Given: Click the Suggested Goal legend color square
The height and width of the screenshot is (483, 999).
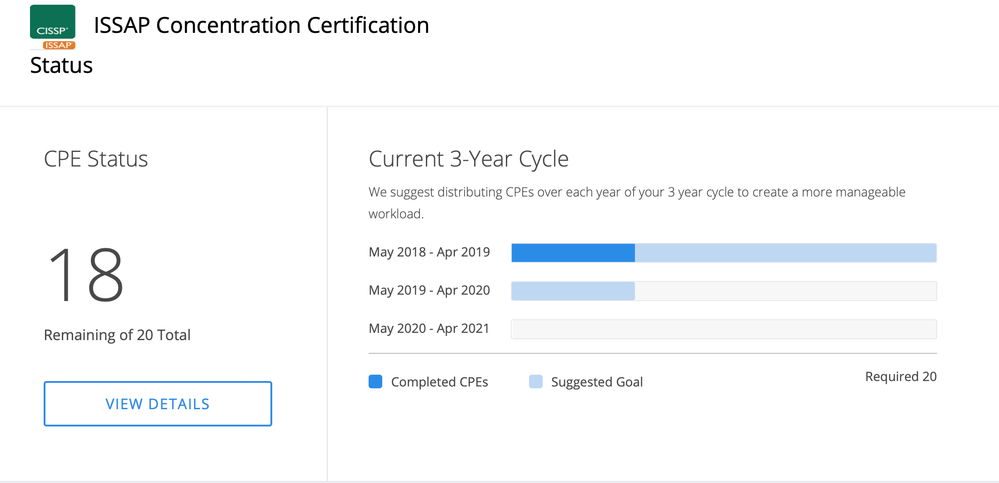Looking at the screenshot, I should 536,381.
